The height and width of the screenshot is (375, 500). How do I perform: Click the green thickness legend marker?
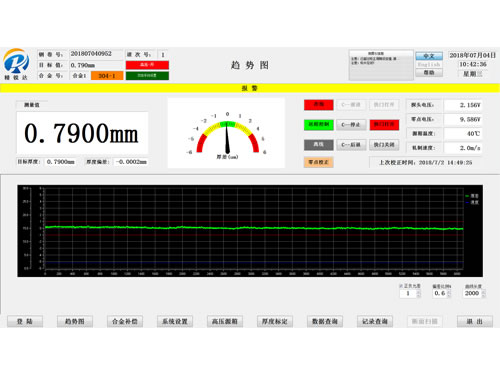coord(467,196)
